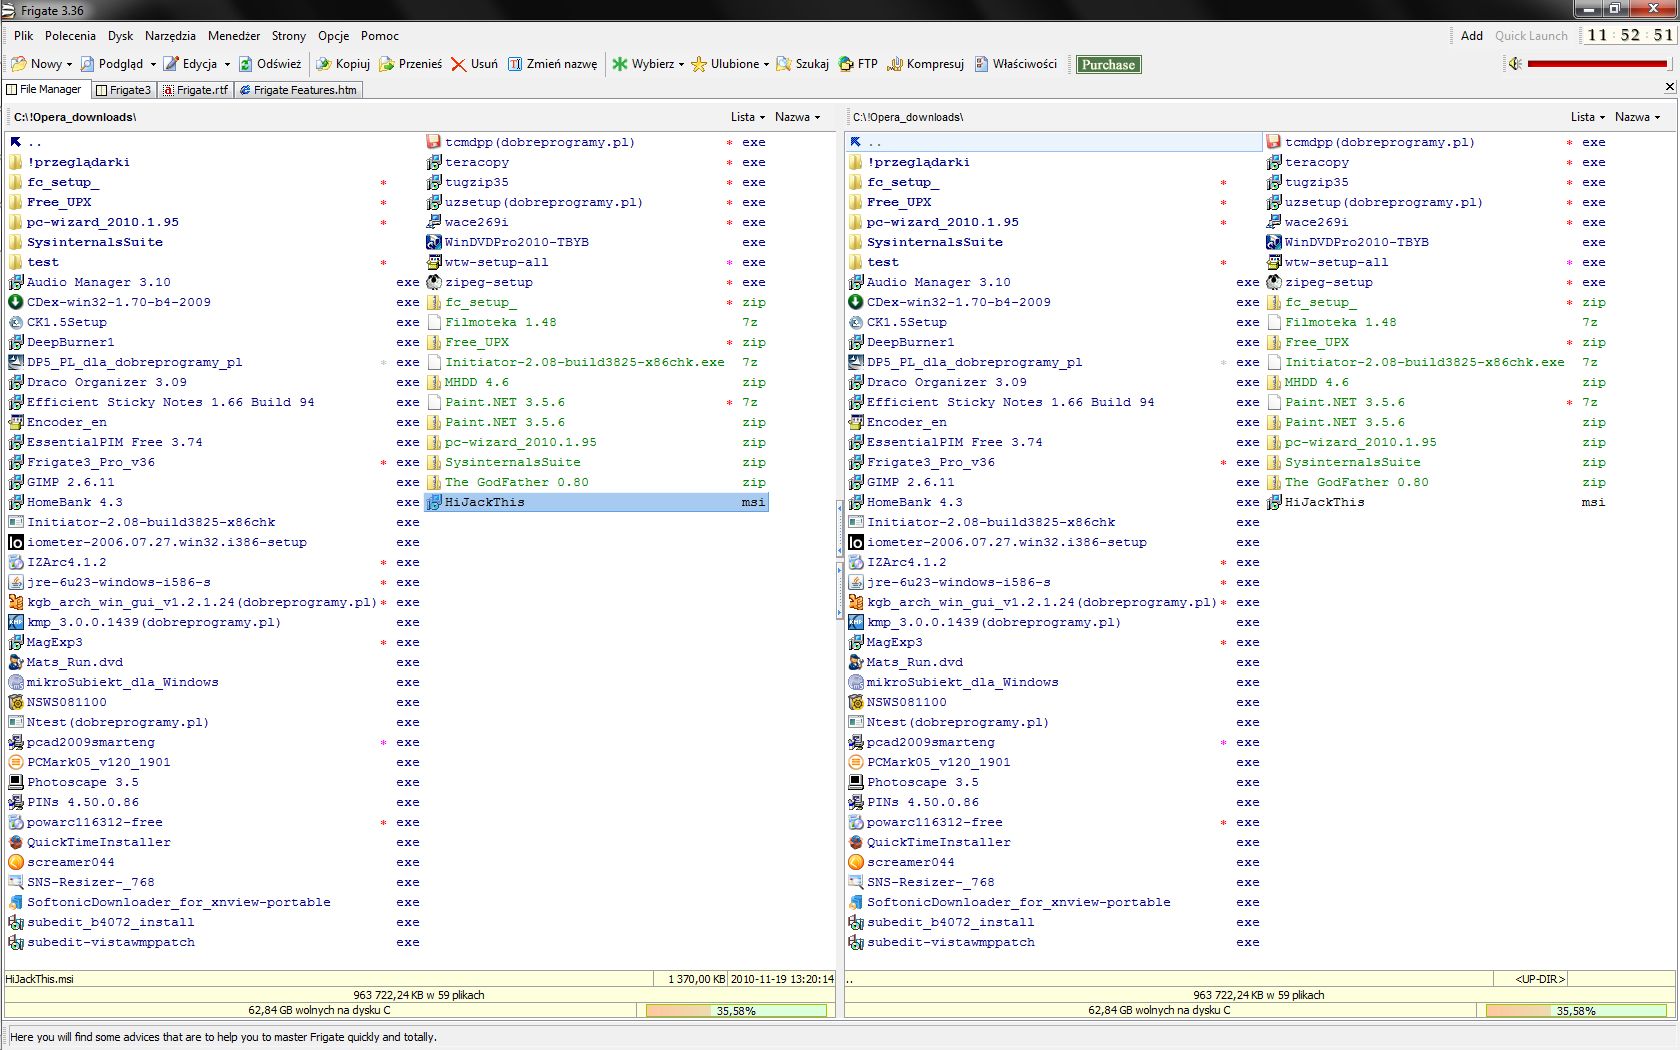Select iometer-2006.07.27 setup icon in left panel
Screen dimensions: 1680x1050
pyautogui.click(x=15, y=542)
